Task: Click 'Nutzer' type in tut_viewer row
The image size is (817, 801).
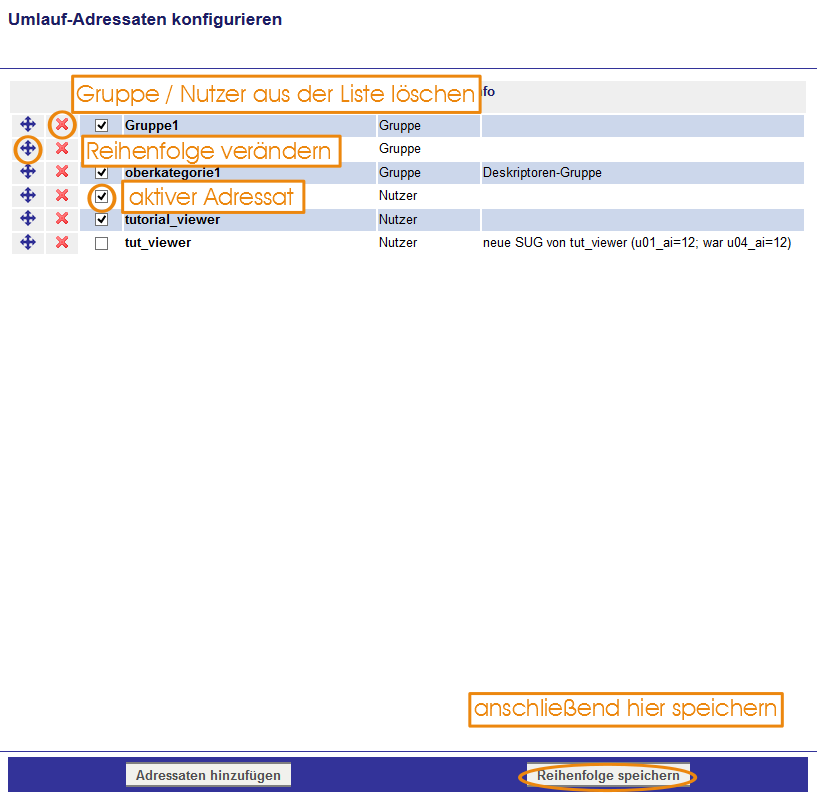Action: (398, 242)
